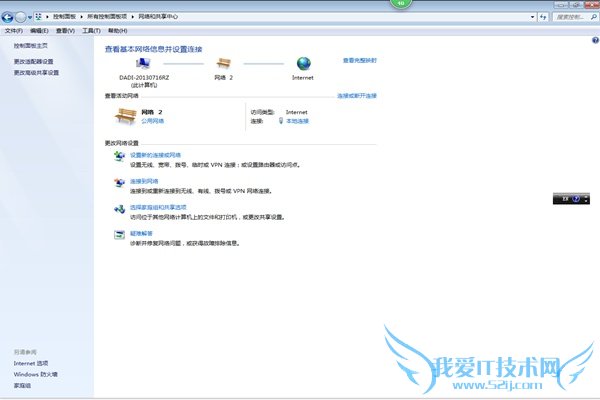Screen dimensions: 600x400
Task: Select 所有控制面板项 in the address breadcrumb
Action: coord(107,17)
